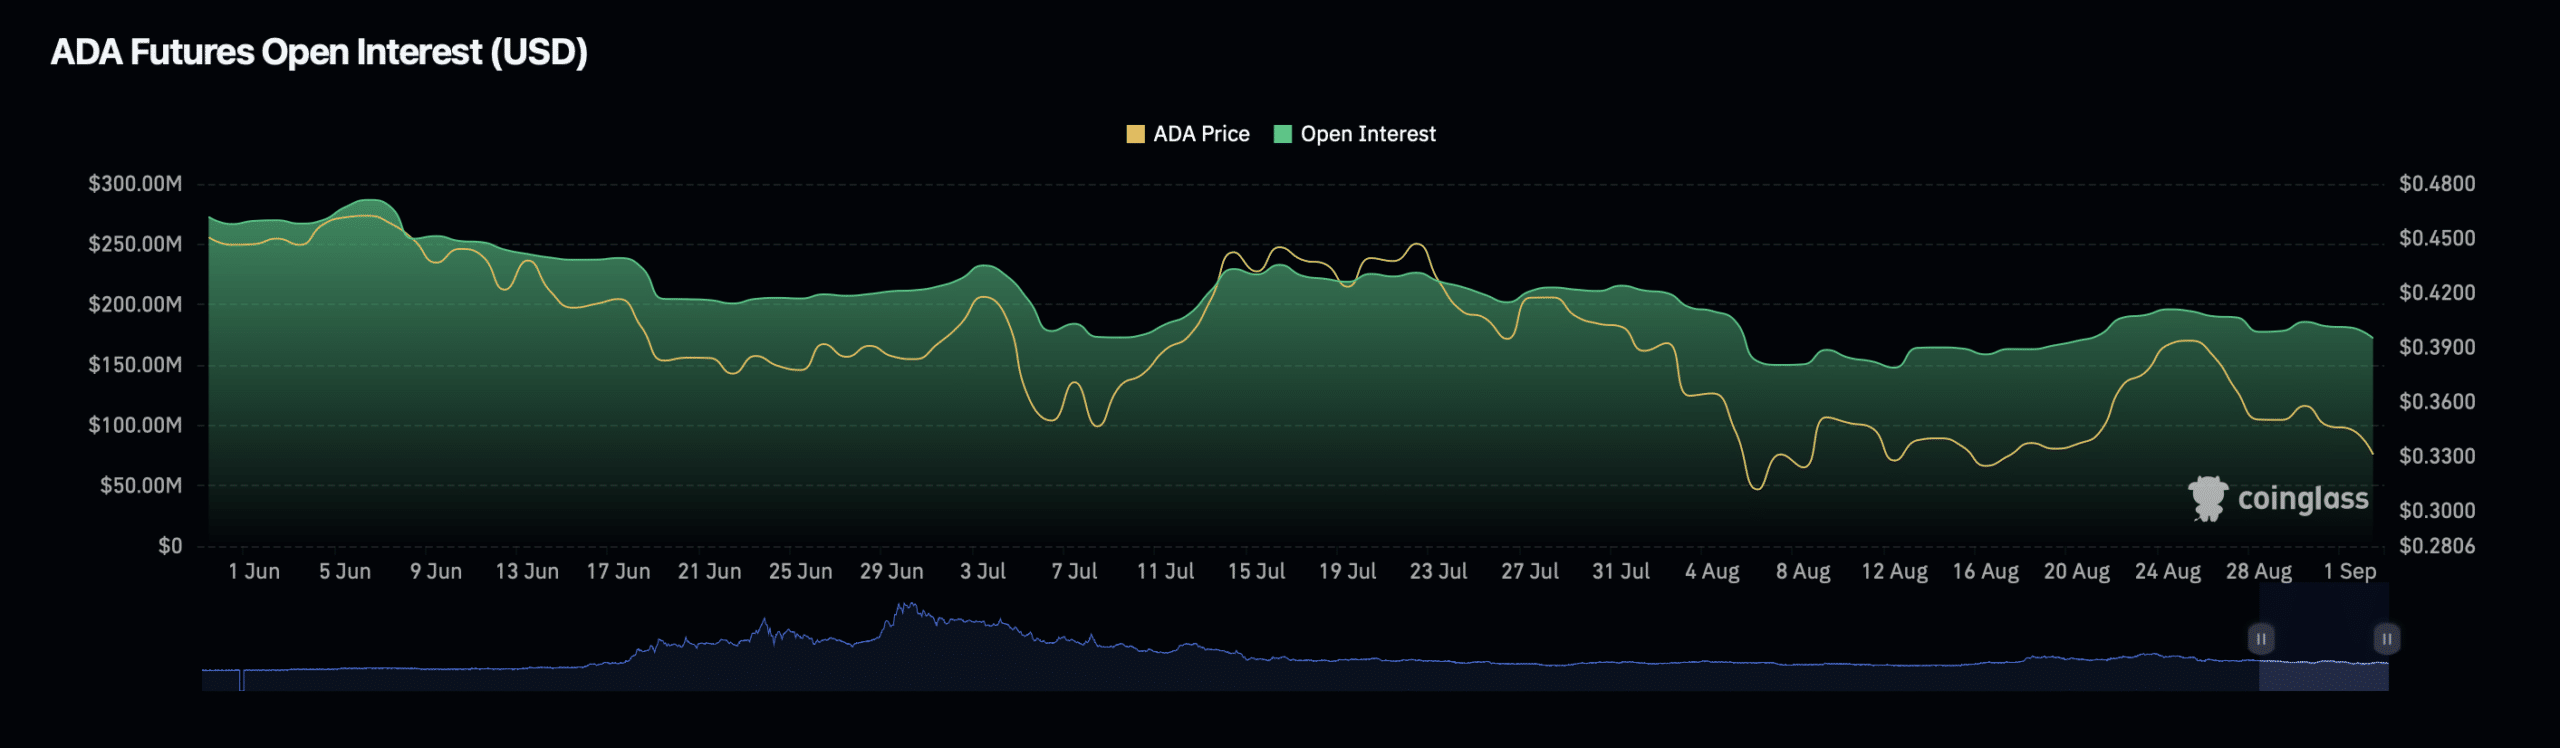Click the 16 Aug date label
Viewport: 2560px width, 748px height.
(x=1985, y=571)
